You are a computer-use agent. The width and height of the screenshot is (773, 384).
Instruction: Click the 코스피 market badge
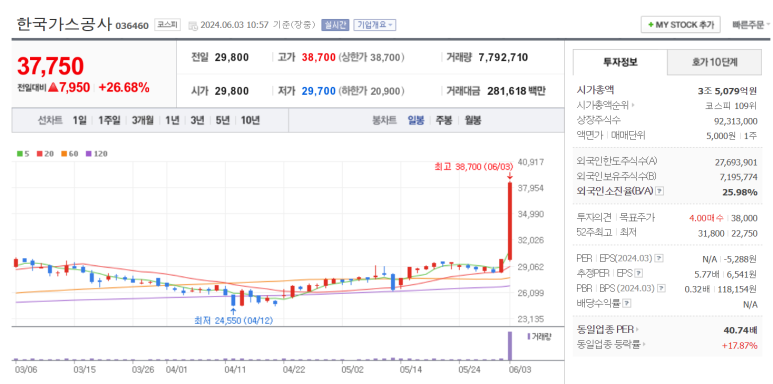[168, 24]
